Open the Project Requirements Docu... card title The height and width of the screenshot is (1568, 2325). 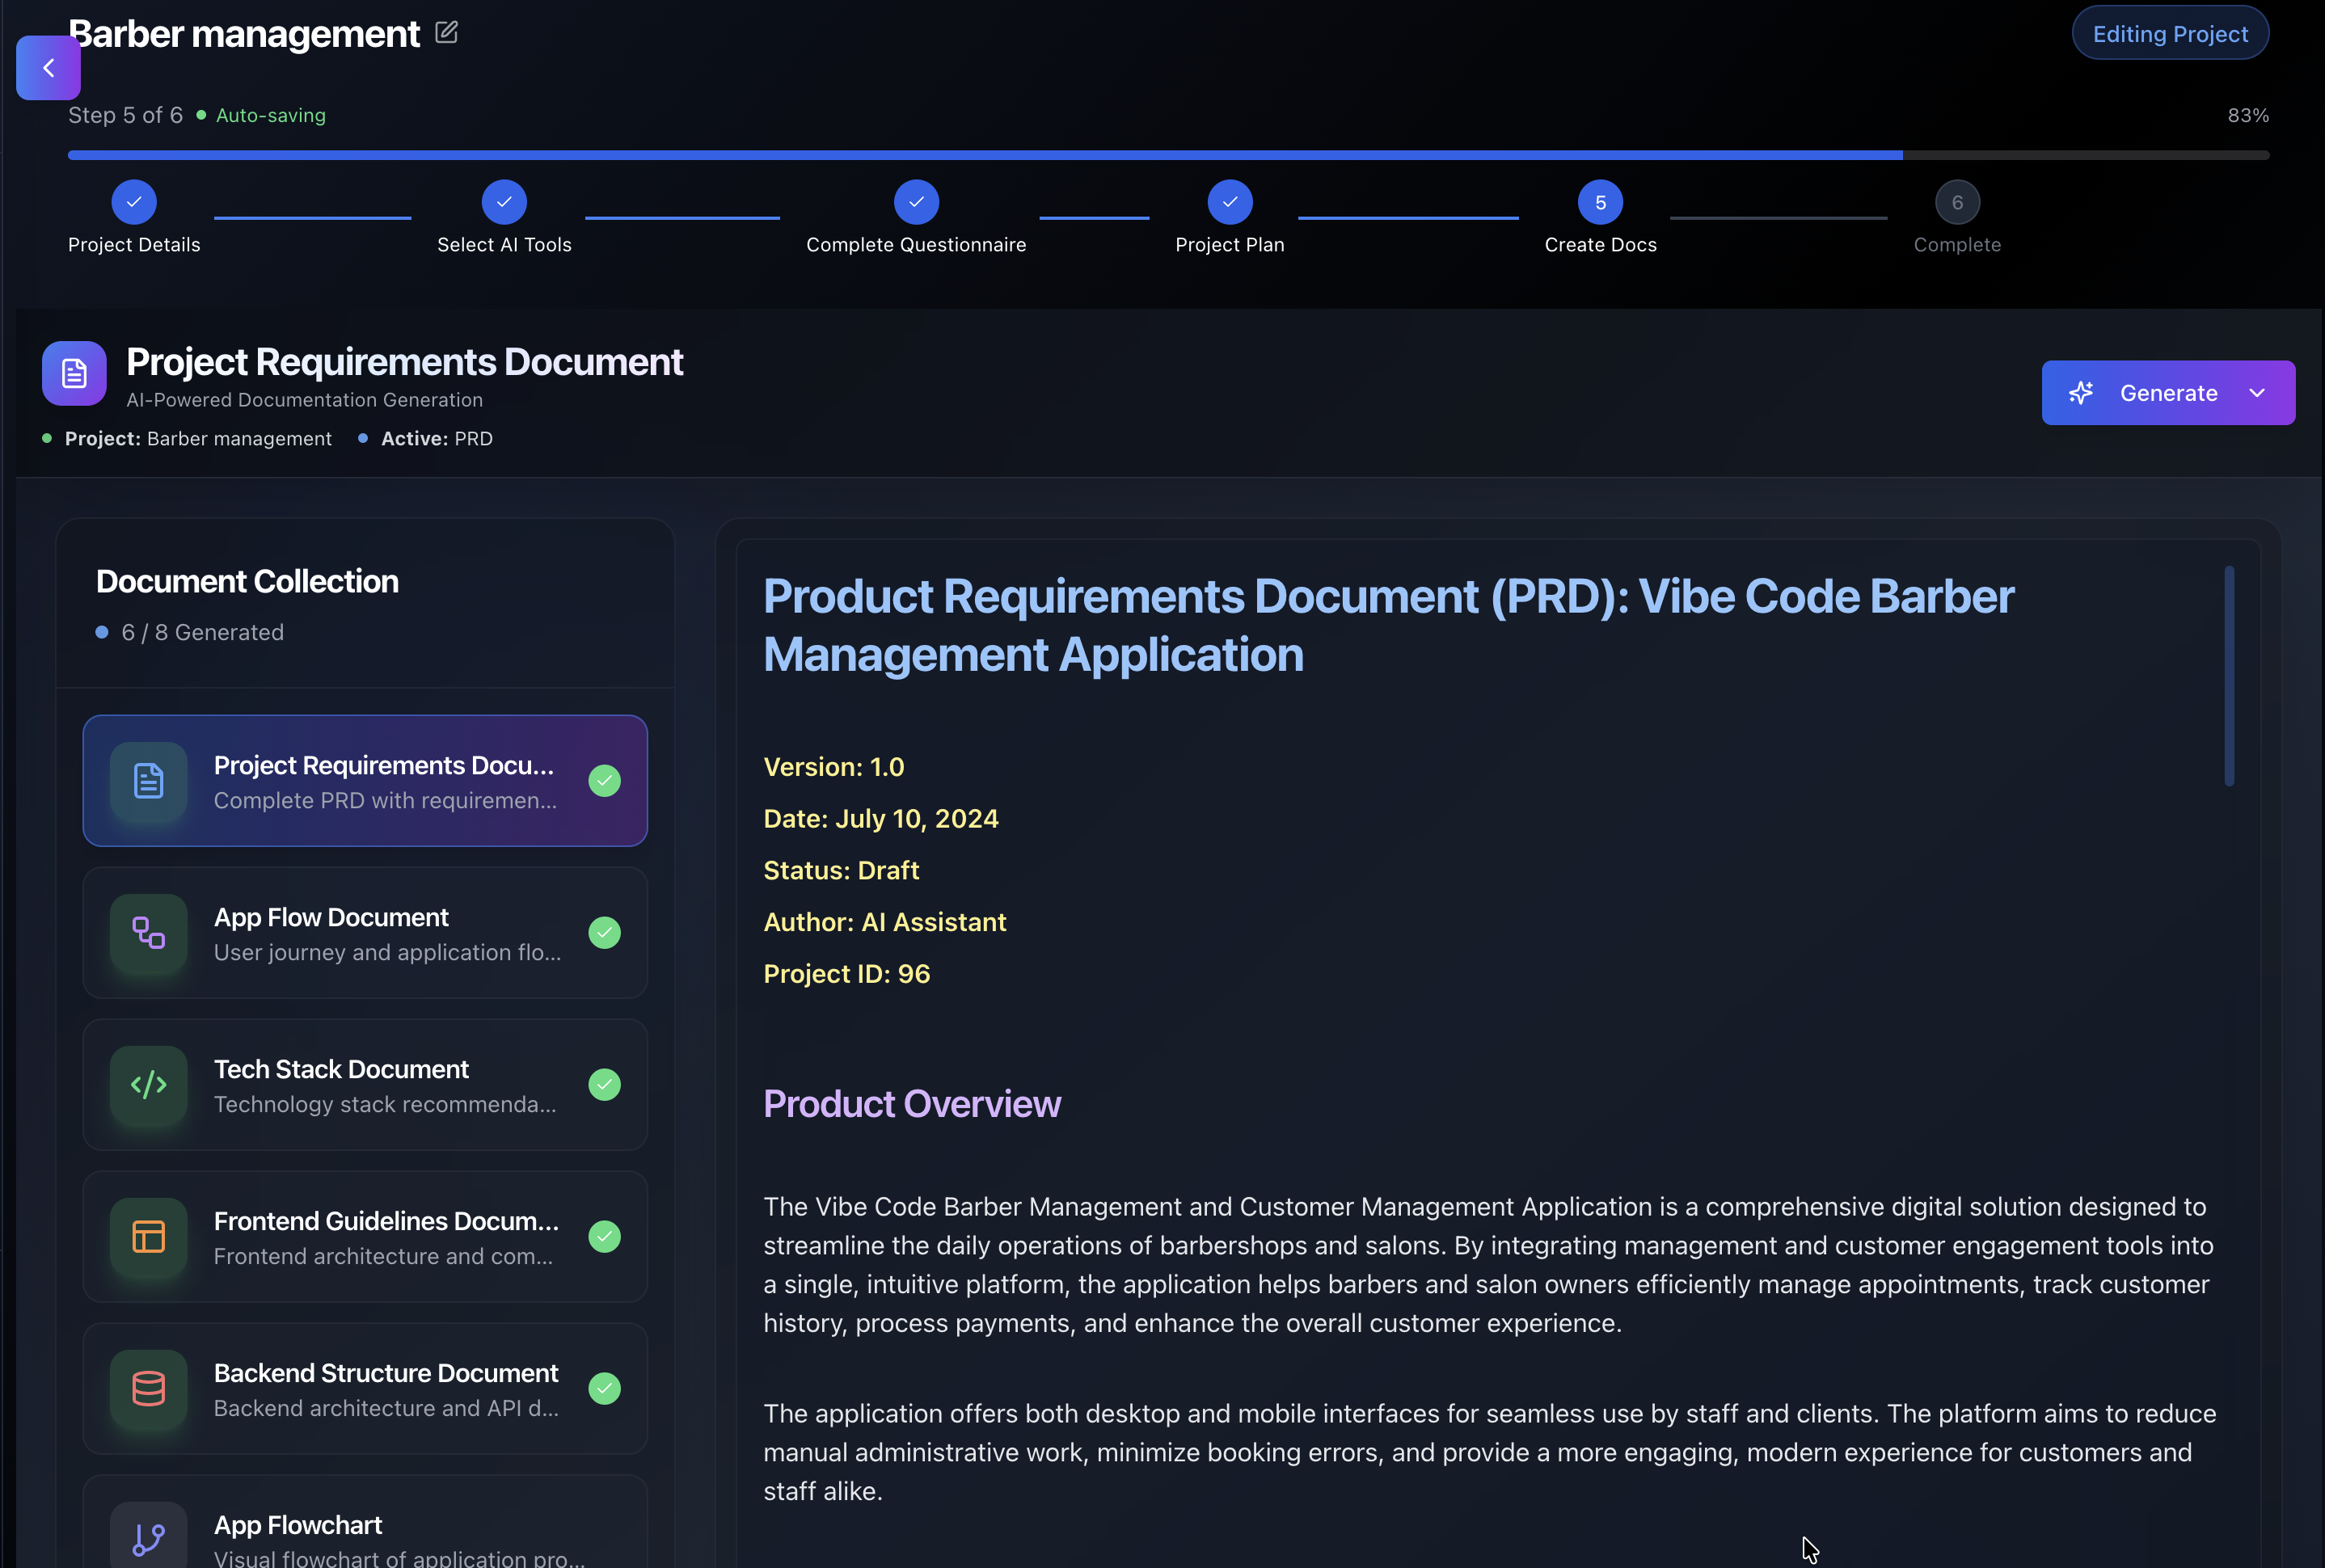384,765
